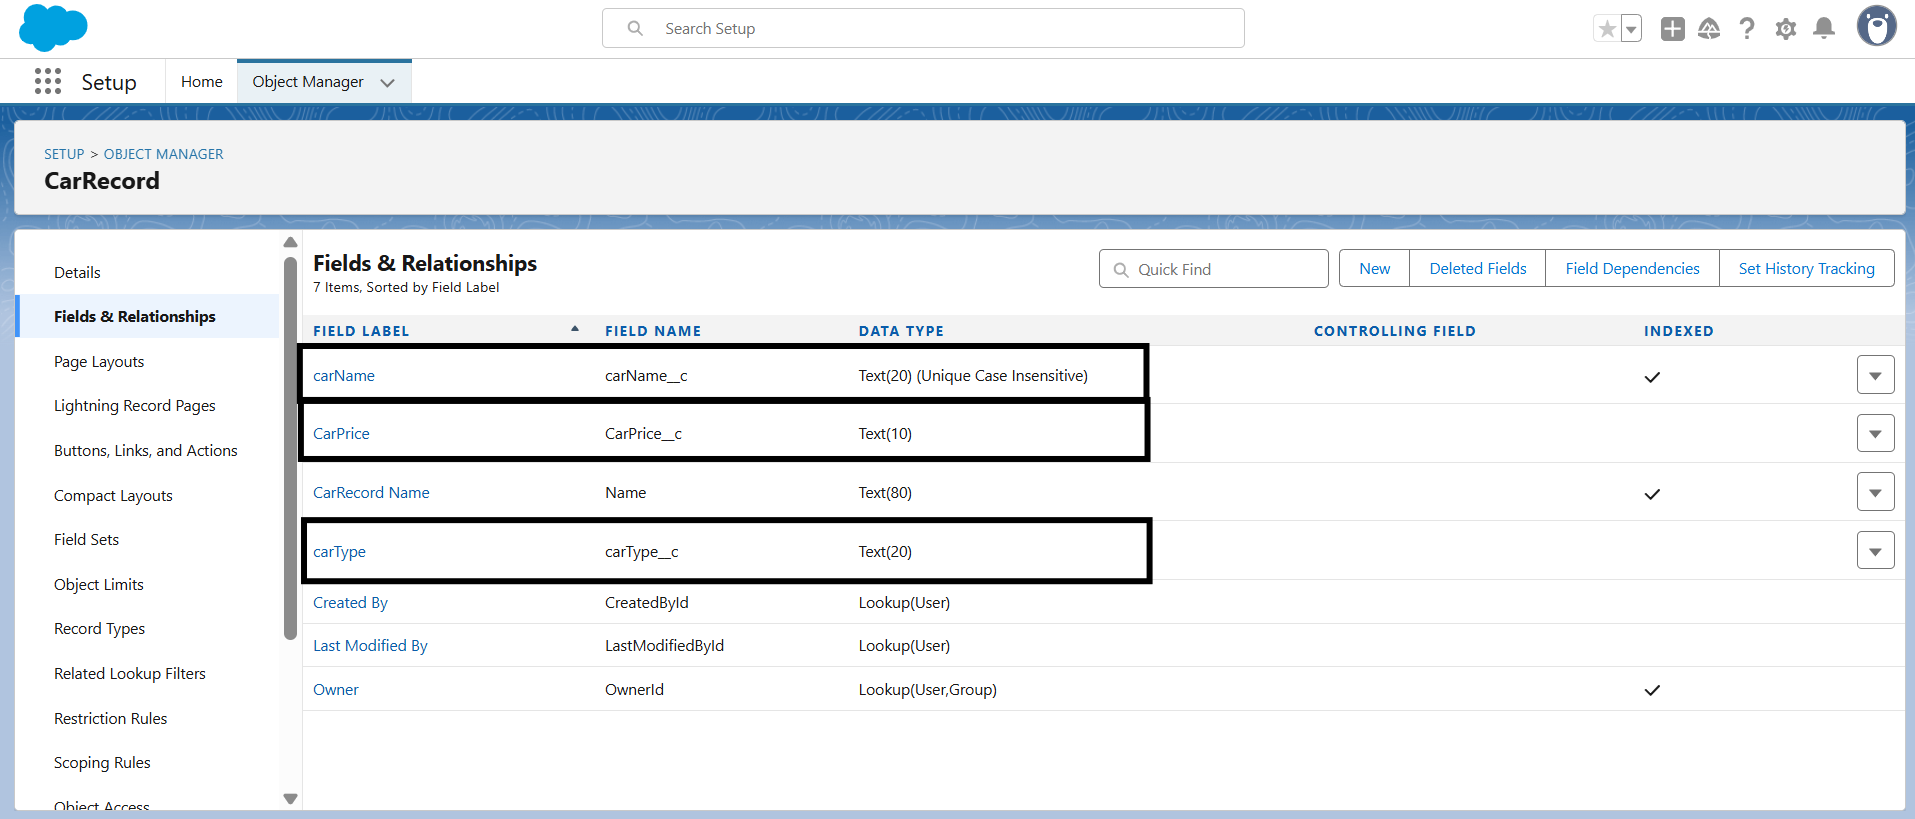
Task: Open the Trailhead guidance icon
Action: tap(1709, 29)
